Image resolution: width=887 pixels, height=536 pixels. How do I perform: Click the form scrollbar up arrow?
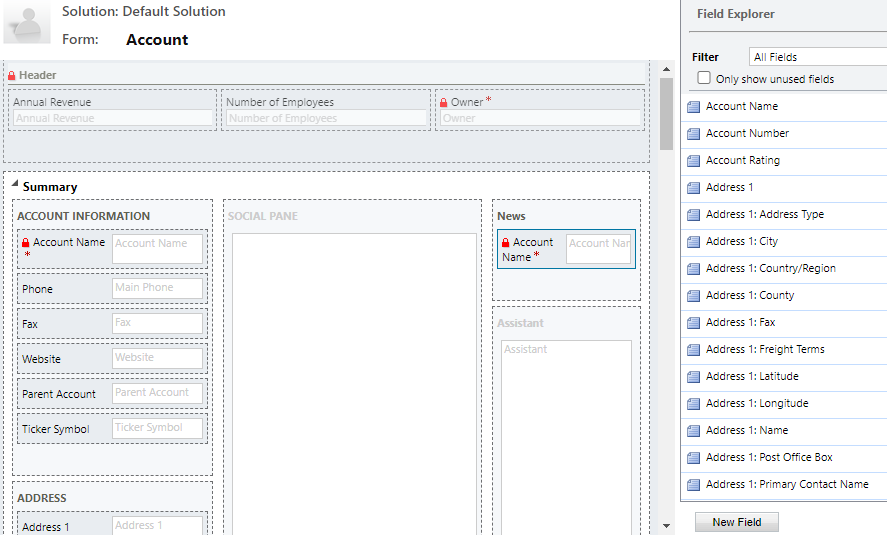pyautogui.click(x=666, y=69)
